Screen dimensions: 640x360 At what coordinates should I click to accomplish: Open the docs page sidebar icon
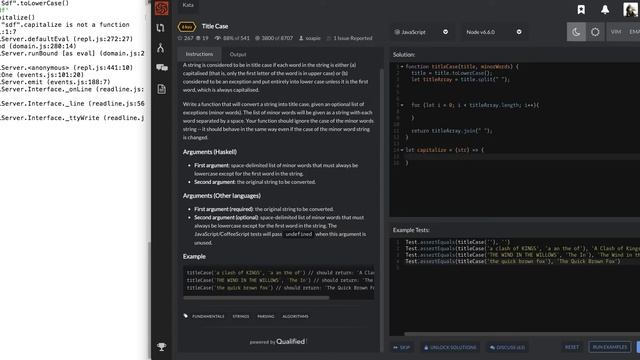[x=161, y=89]
